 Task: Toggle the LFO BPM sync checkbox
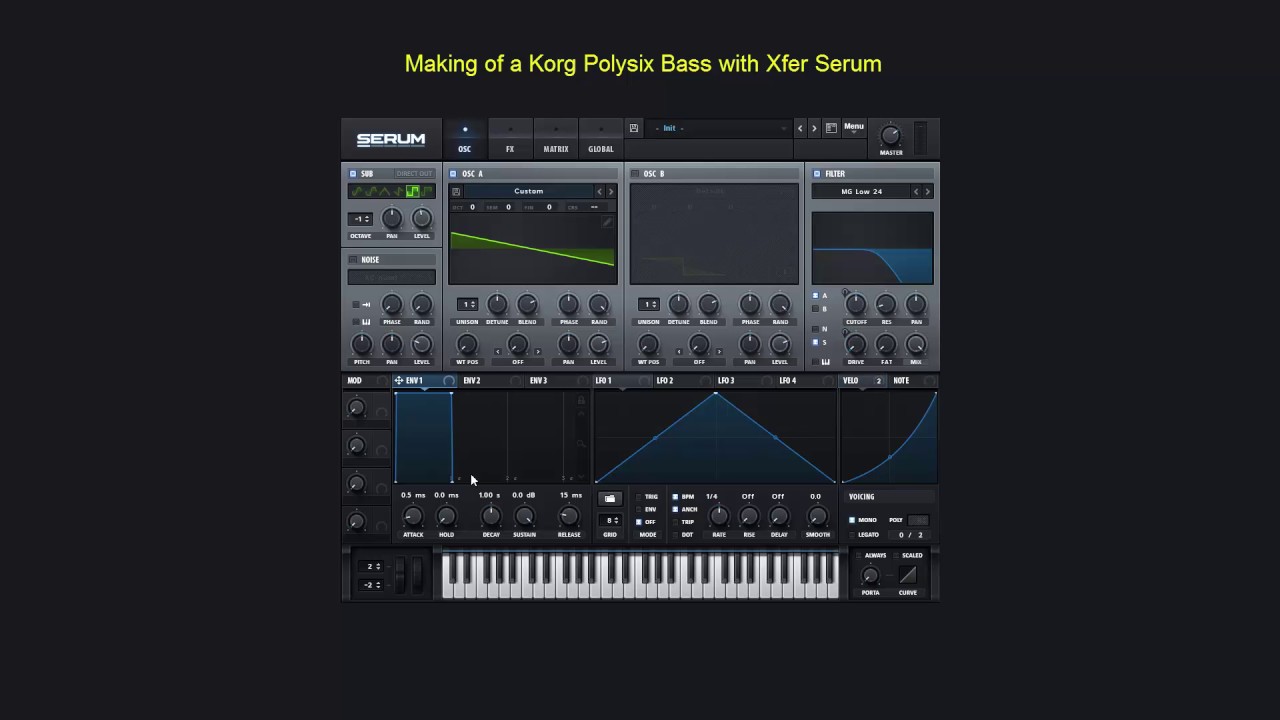(675, 496)
